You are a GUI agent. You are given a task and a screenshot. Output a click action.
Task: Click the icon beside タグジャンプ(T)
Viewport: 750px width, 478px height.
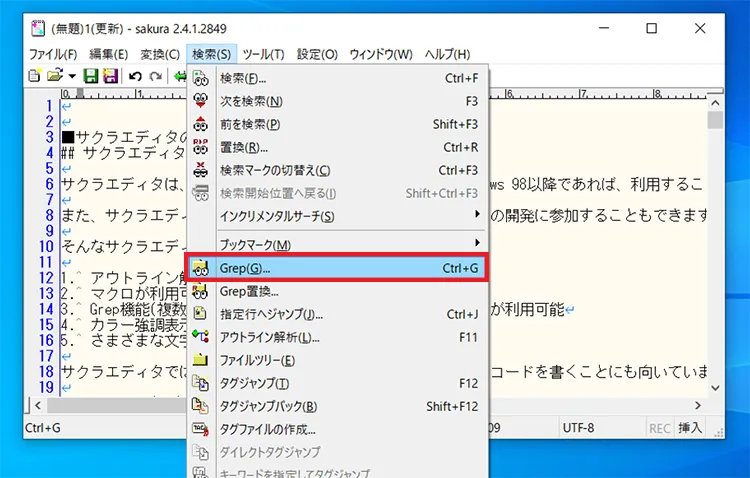[200, 383]
